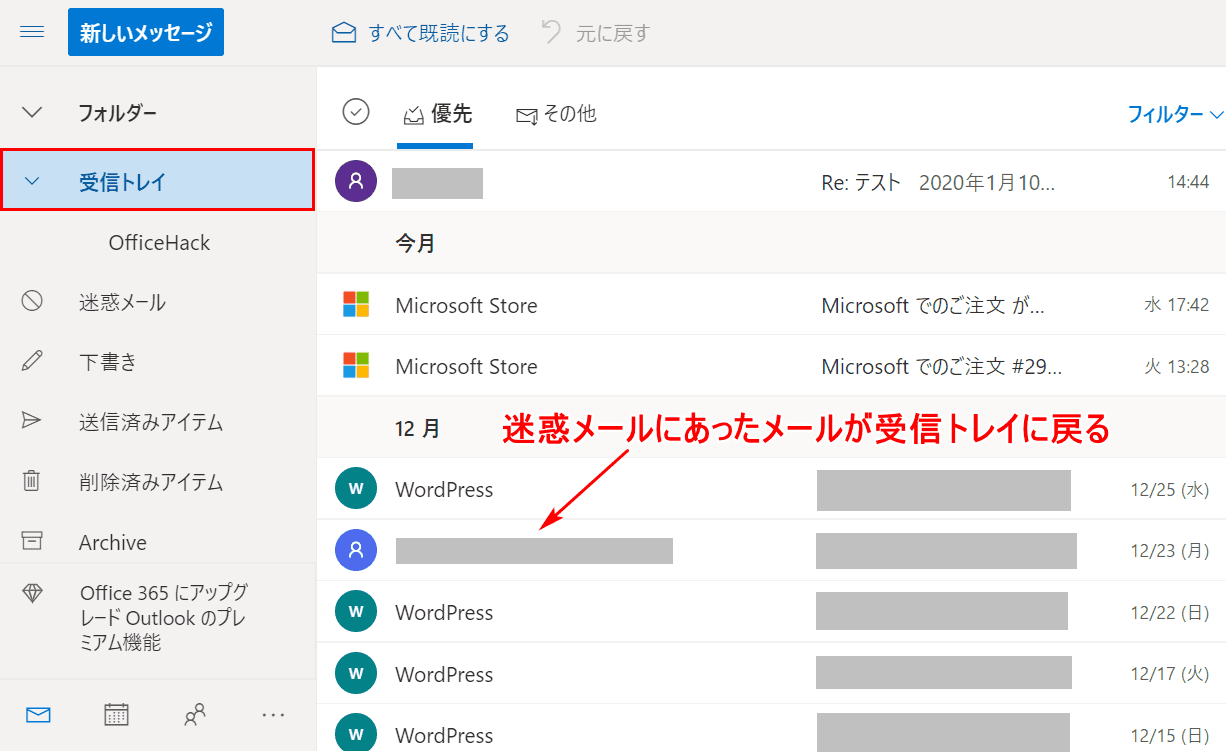The width and height of the screenshot is (1226, 752).
Task: Click すべて既読にする to mark all read
Action: coord(421,33)
